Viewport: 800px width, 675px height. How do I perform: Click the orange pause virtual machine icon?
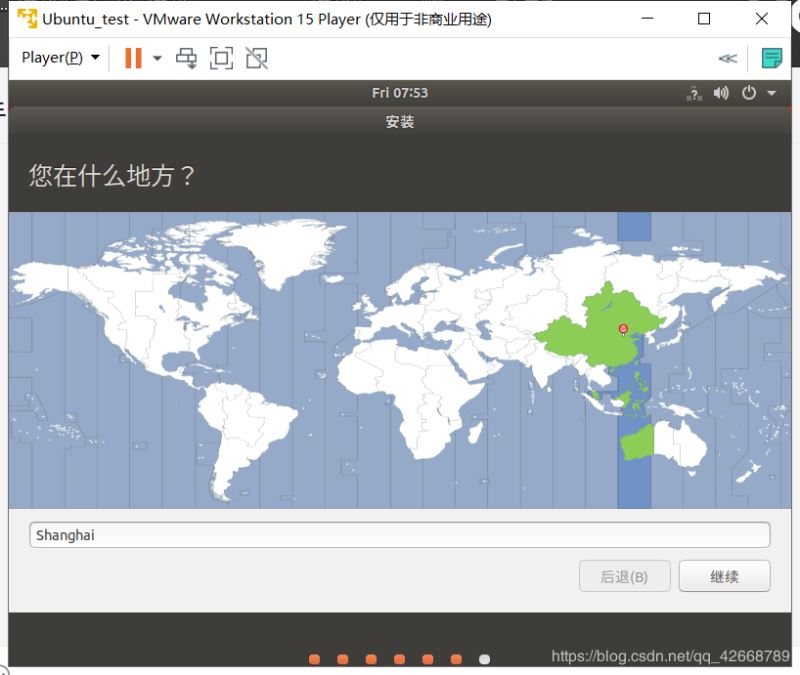pos(133,58)
